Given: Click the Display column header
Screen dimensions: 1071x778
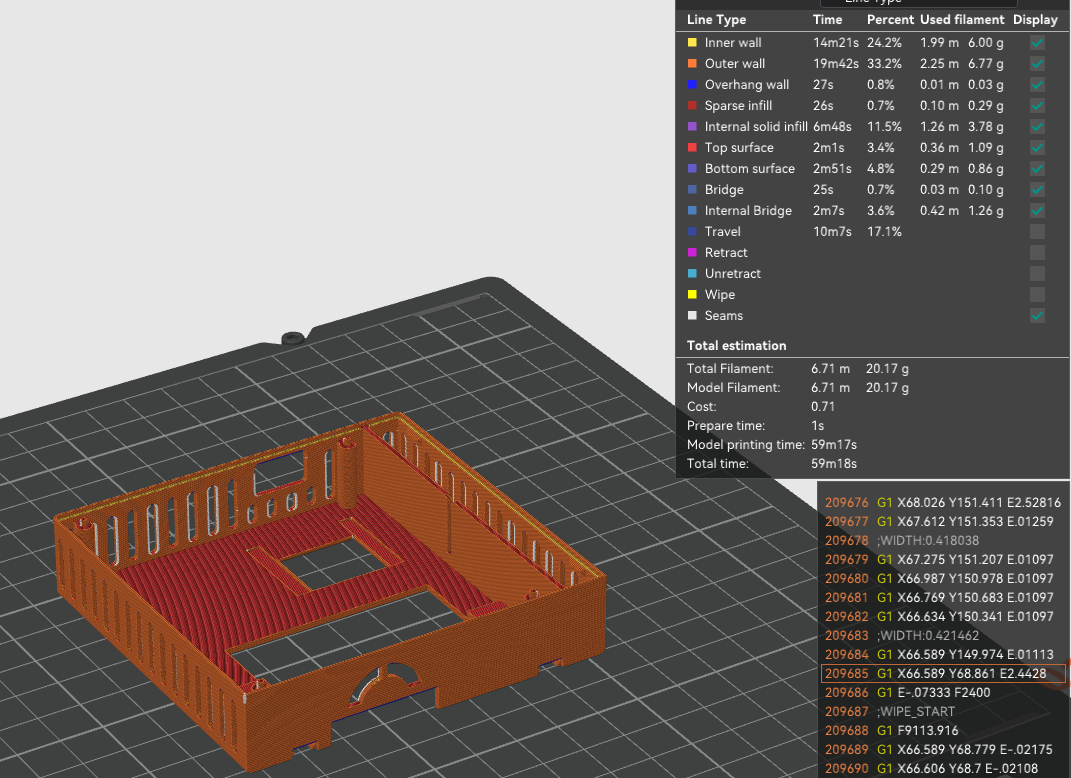Looking at the screenshot, I should coord(1035,20).
